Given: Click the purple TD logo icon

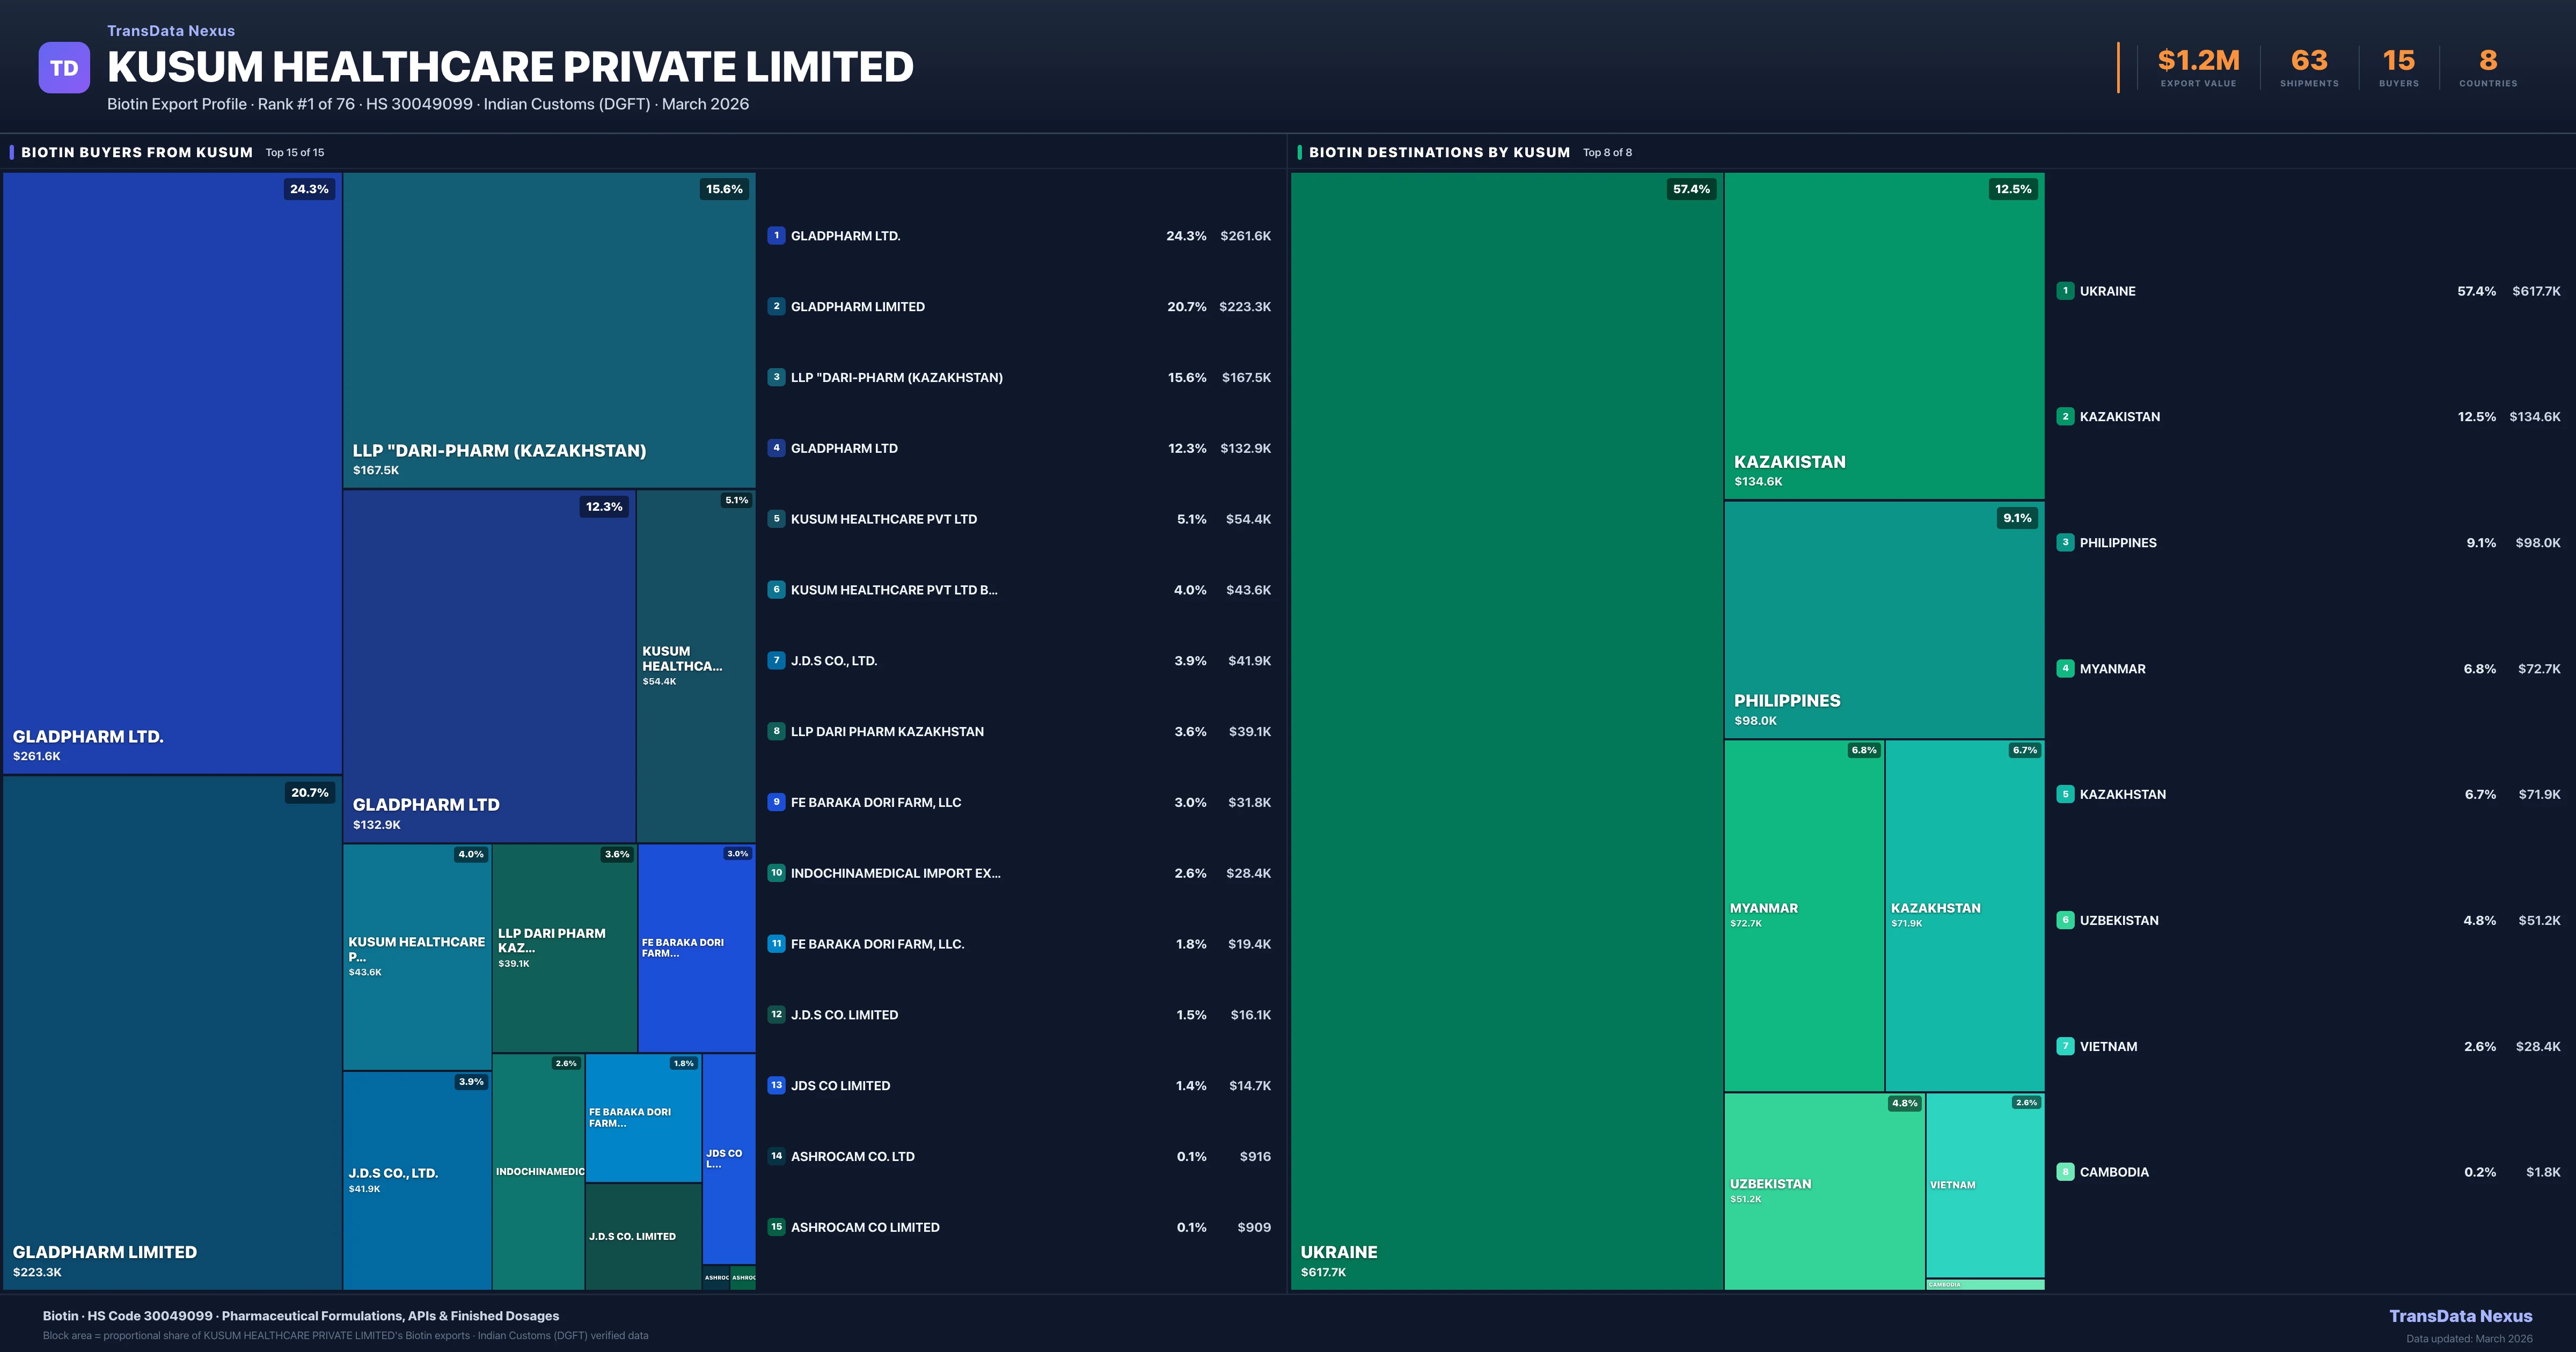Looking at the screenshot, I should tap(64, 68).
